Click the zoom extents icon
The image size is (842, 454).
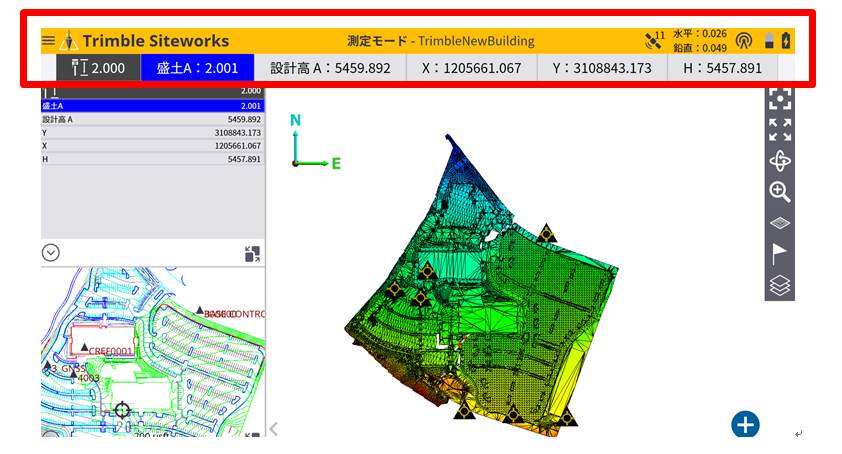click(780, 130)
